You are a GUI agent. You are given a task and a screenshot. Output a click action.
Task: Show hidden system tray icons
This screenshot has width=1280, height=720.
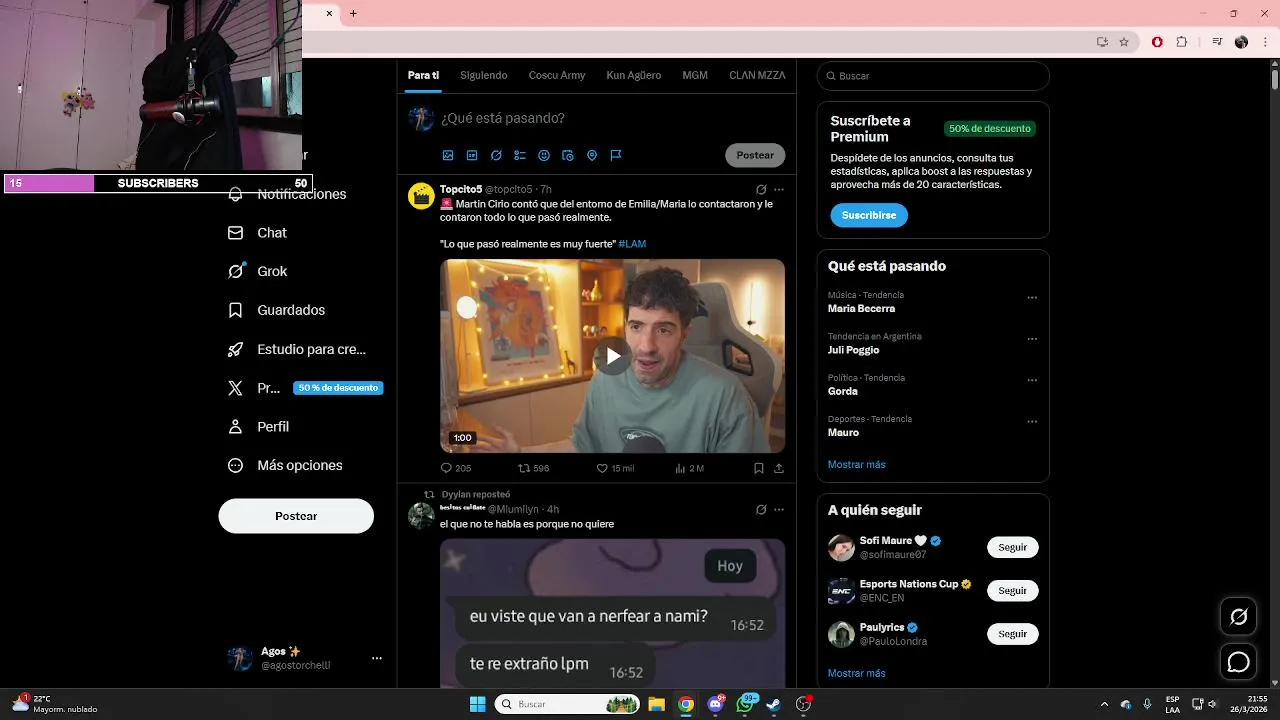pyautogui.click(x=1104, y=704)
